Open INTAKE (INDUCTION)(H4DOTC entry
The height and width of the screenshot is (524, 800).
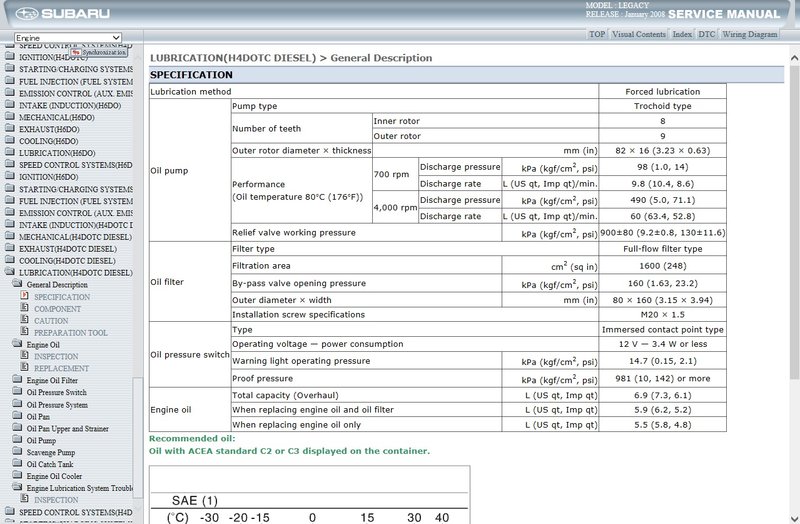(x=76, y=225)
